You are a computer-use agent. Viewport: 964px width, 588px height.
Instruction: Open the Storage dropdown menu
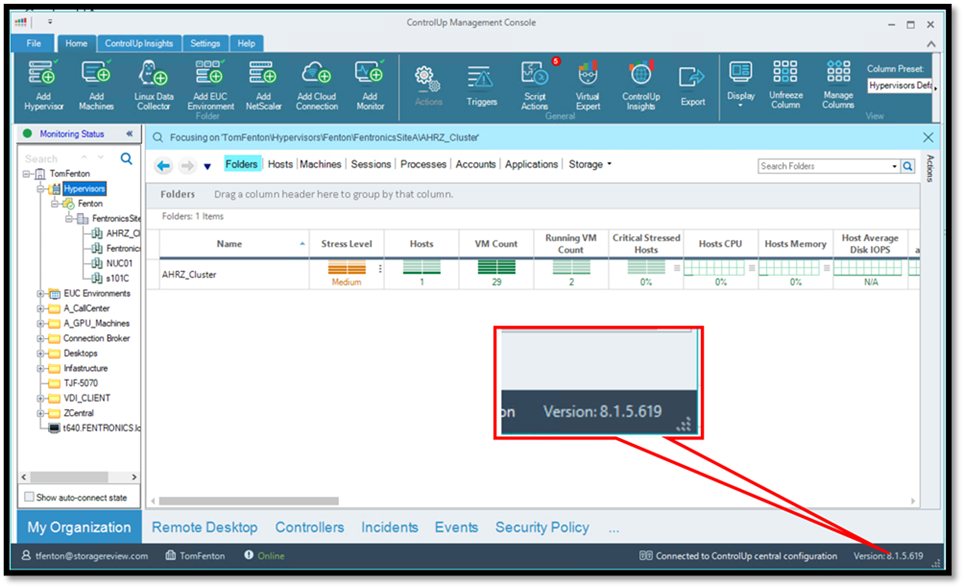(590, 164)
